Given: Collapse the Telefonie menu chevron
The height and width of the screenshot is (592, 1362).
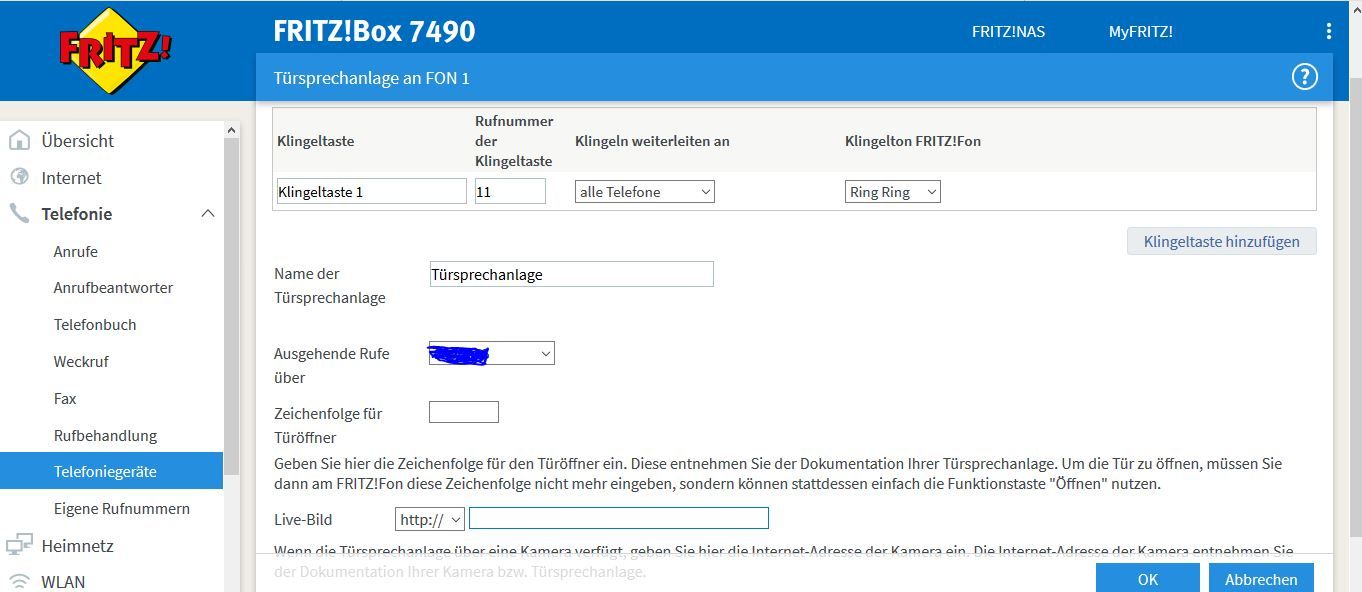Looking at the screenshot, I should coord(208,214).
